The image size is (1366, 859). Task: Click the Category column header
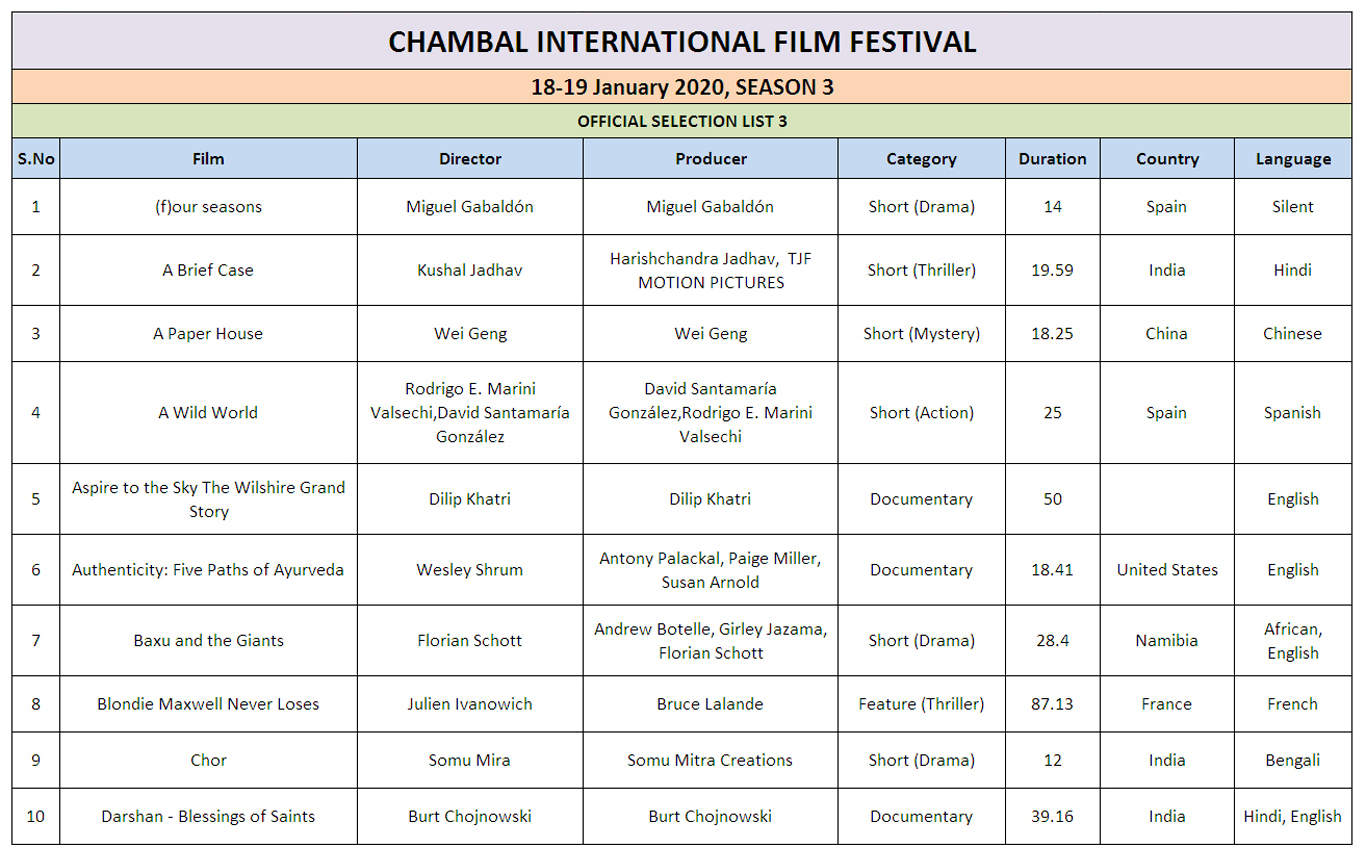tap(921, 158)
